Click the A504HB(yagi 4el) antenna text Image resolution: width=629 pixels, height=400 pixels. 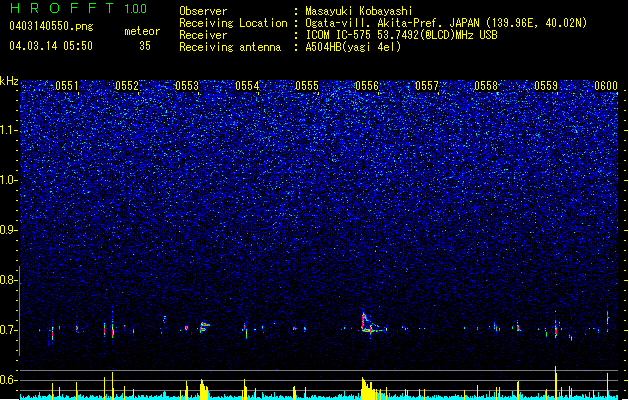click(353, 47)
